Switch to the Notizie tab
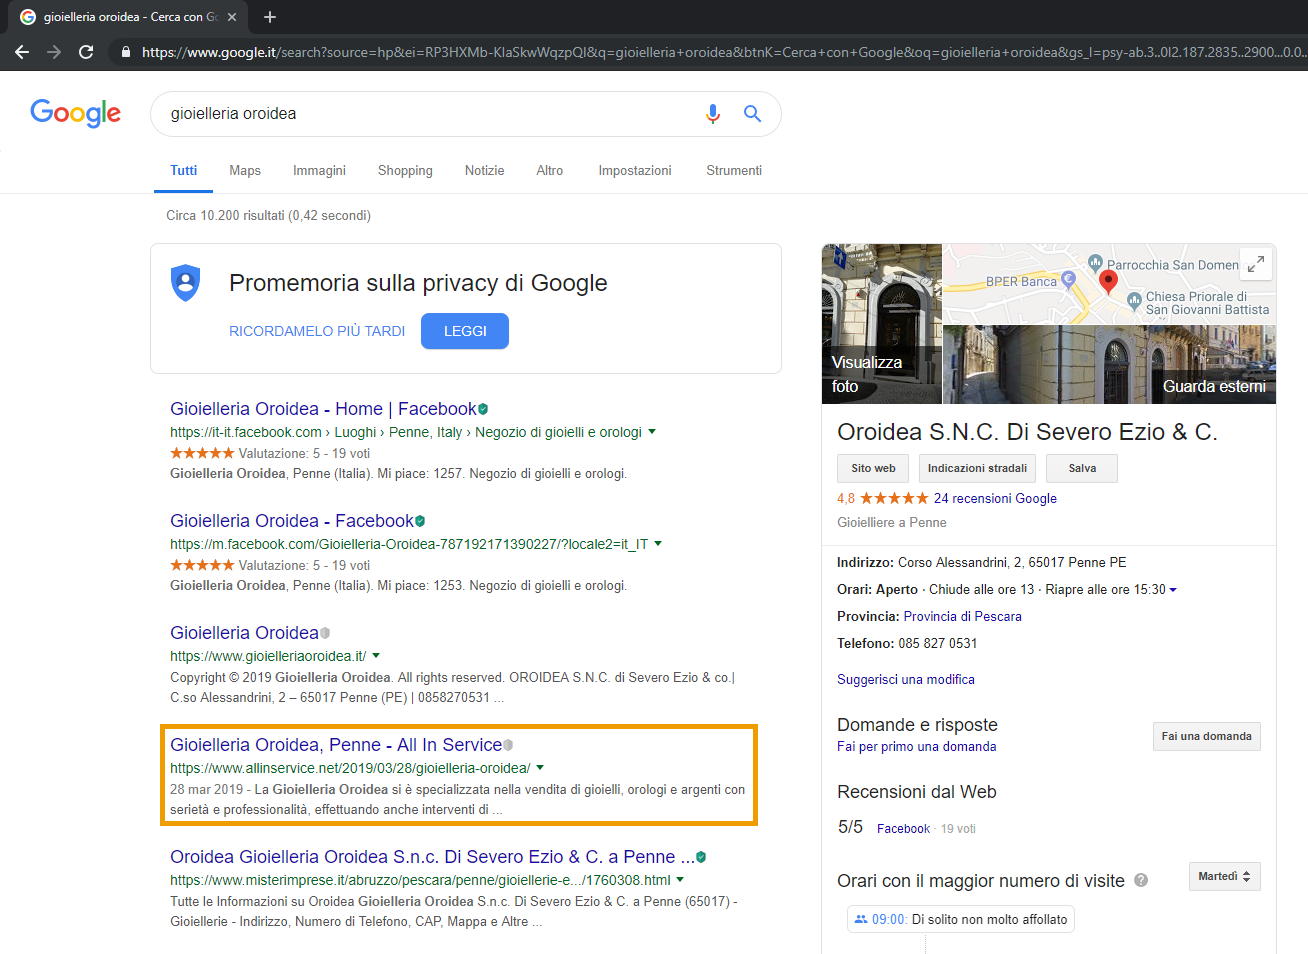This screenshot has height=954, width=1308. coord(484,171)
